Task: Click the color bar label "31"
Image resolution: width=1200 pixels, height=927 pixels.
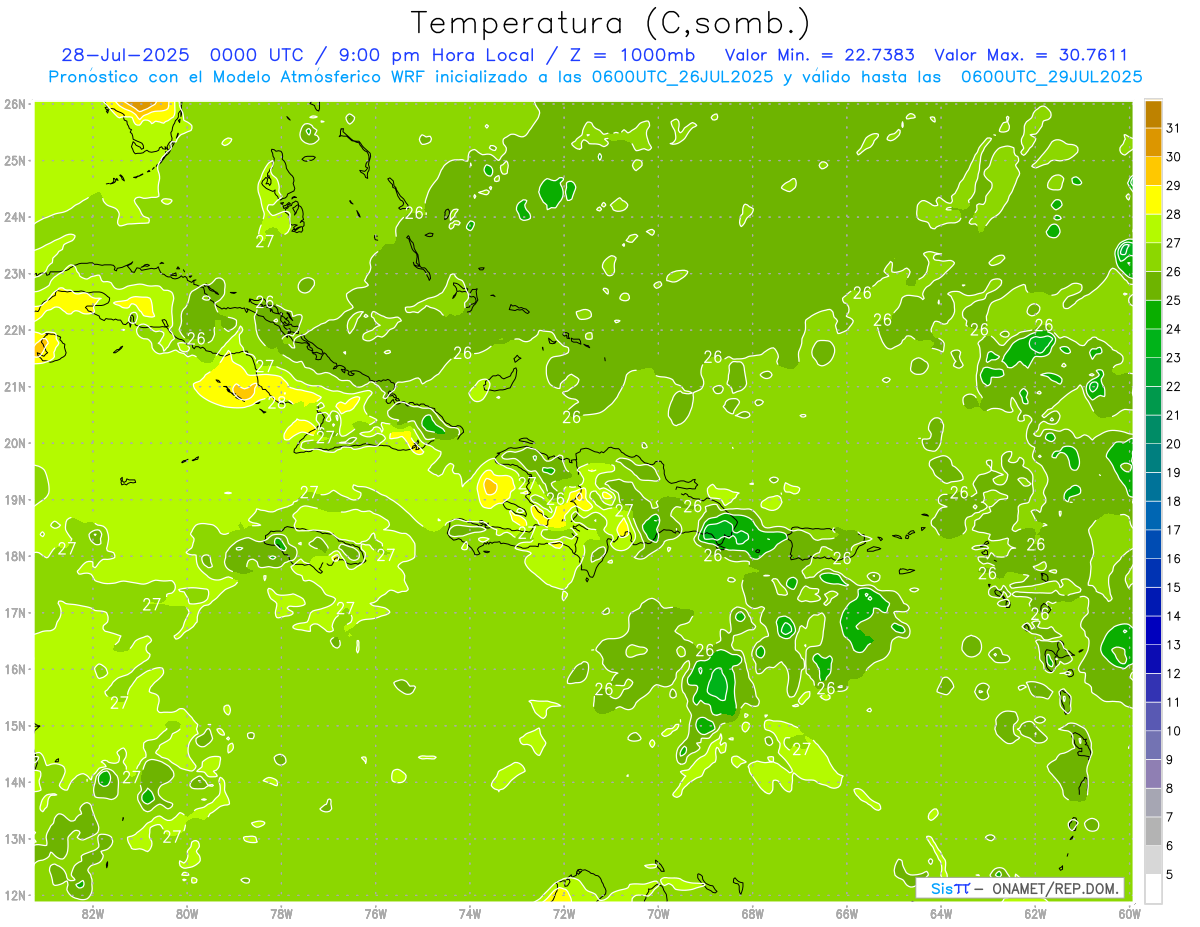Action: click(1173, 127)
